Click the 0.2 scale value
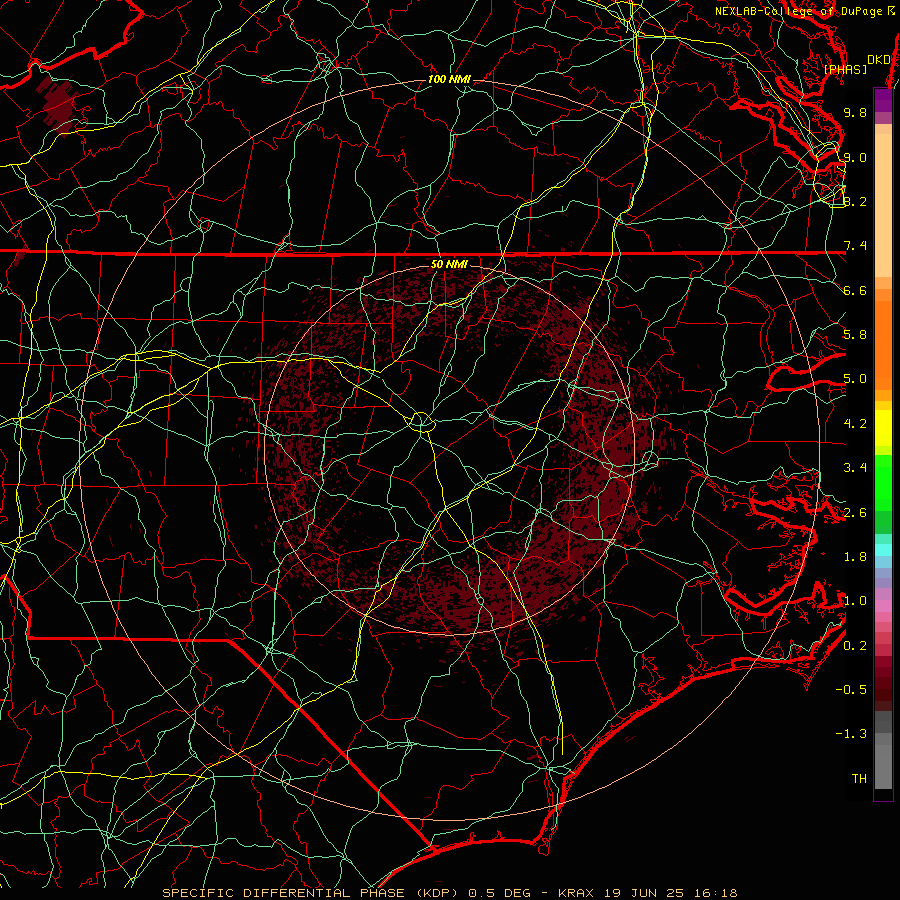Image resolution: width=900 pixels, height=900 pixels. tap(855, 646)
